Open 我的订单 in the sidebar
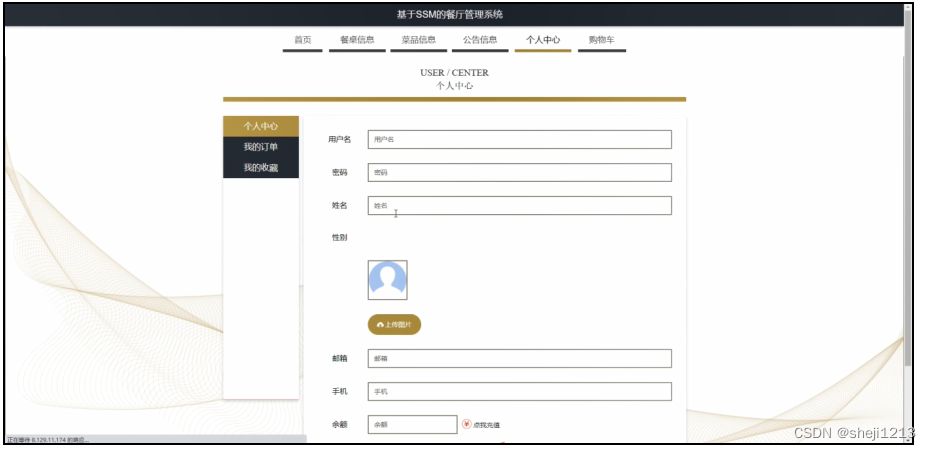 [x=261, y=147]
